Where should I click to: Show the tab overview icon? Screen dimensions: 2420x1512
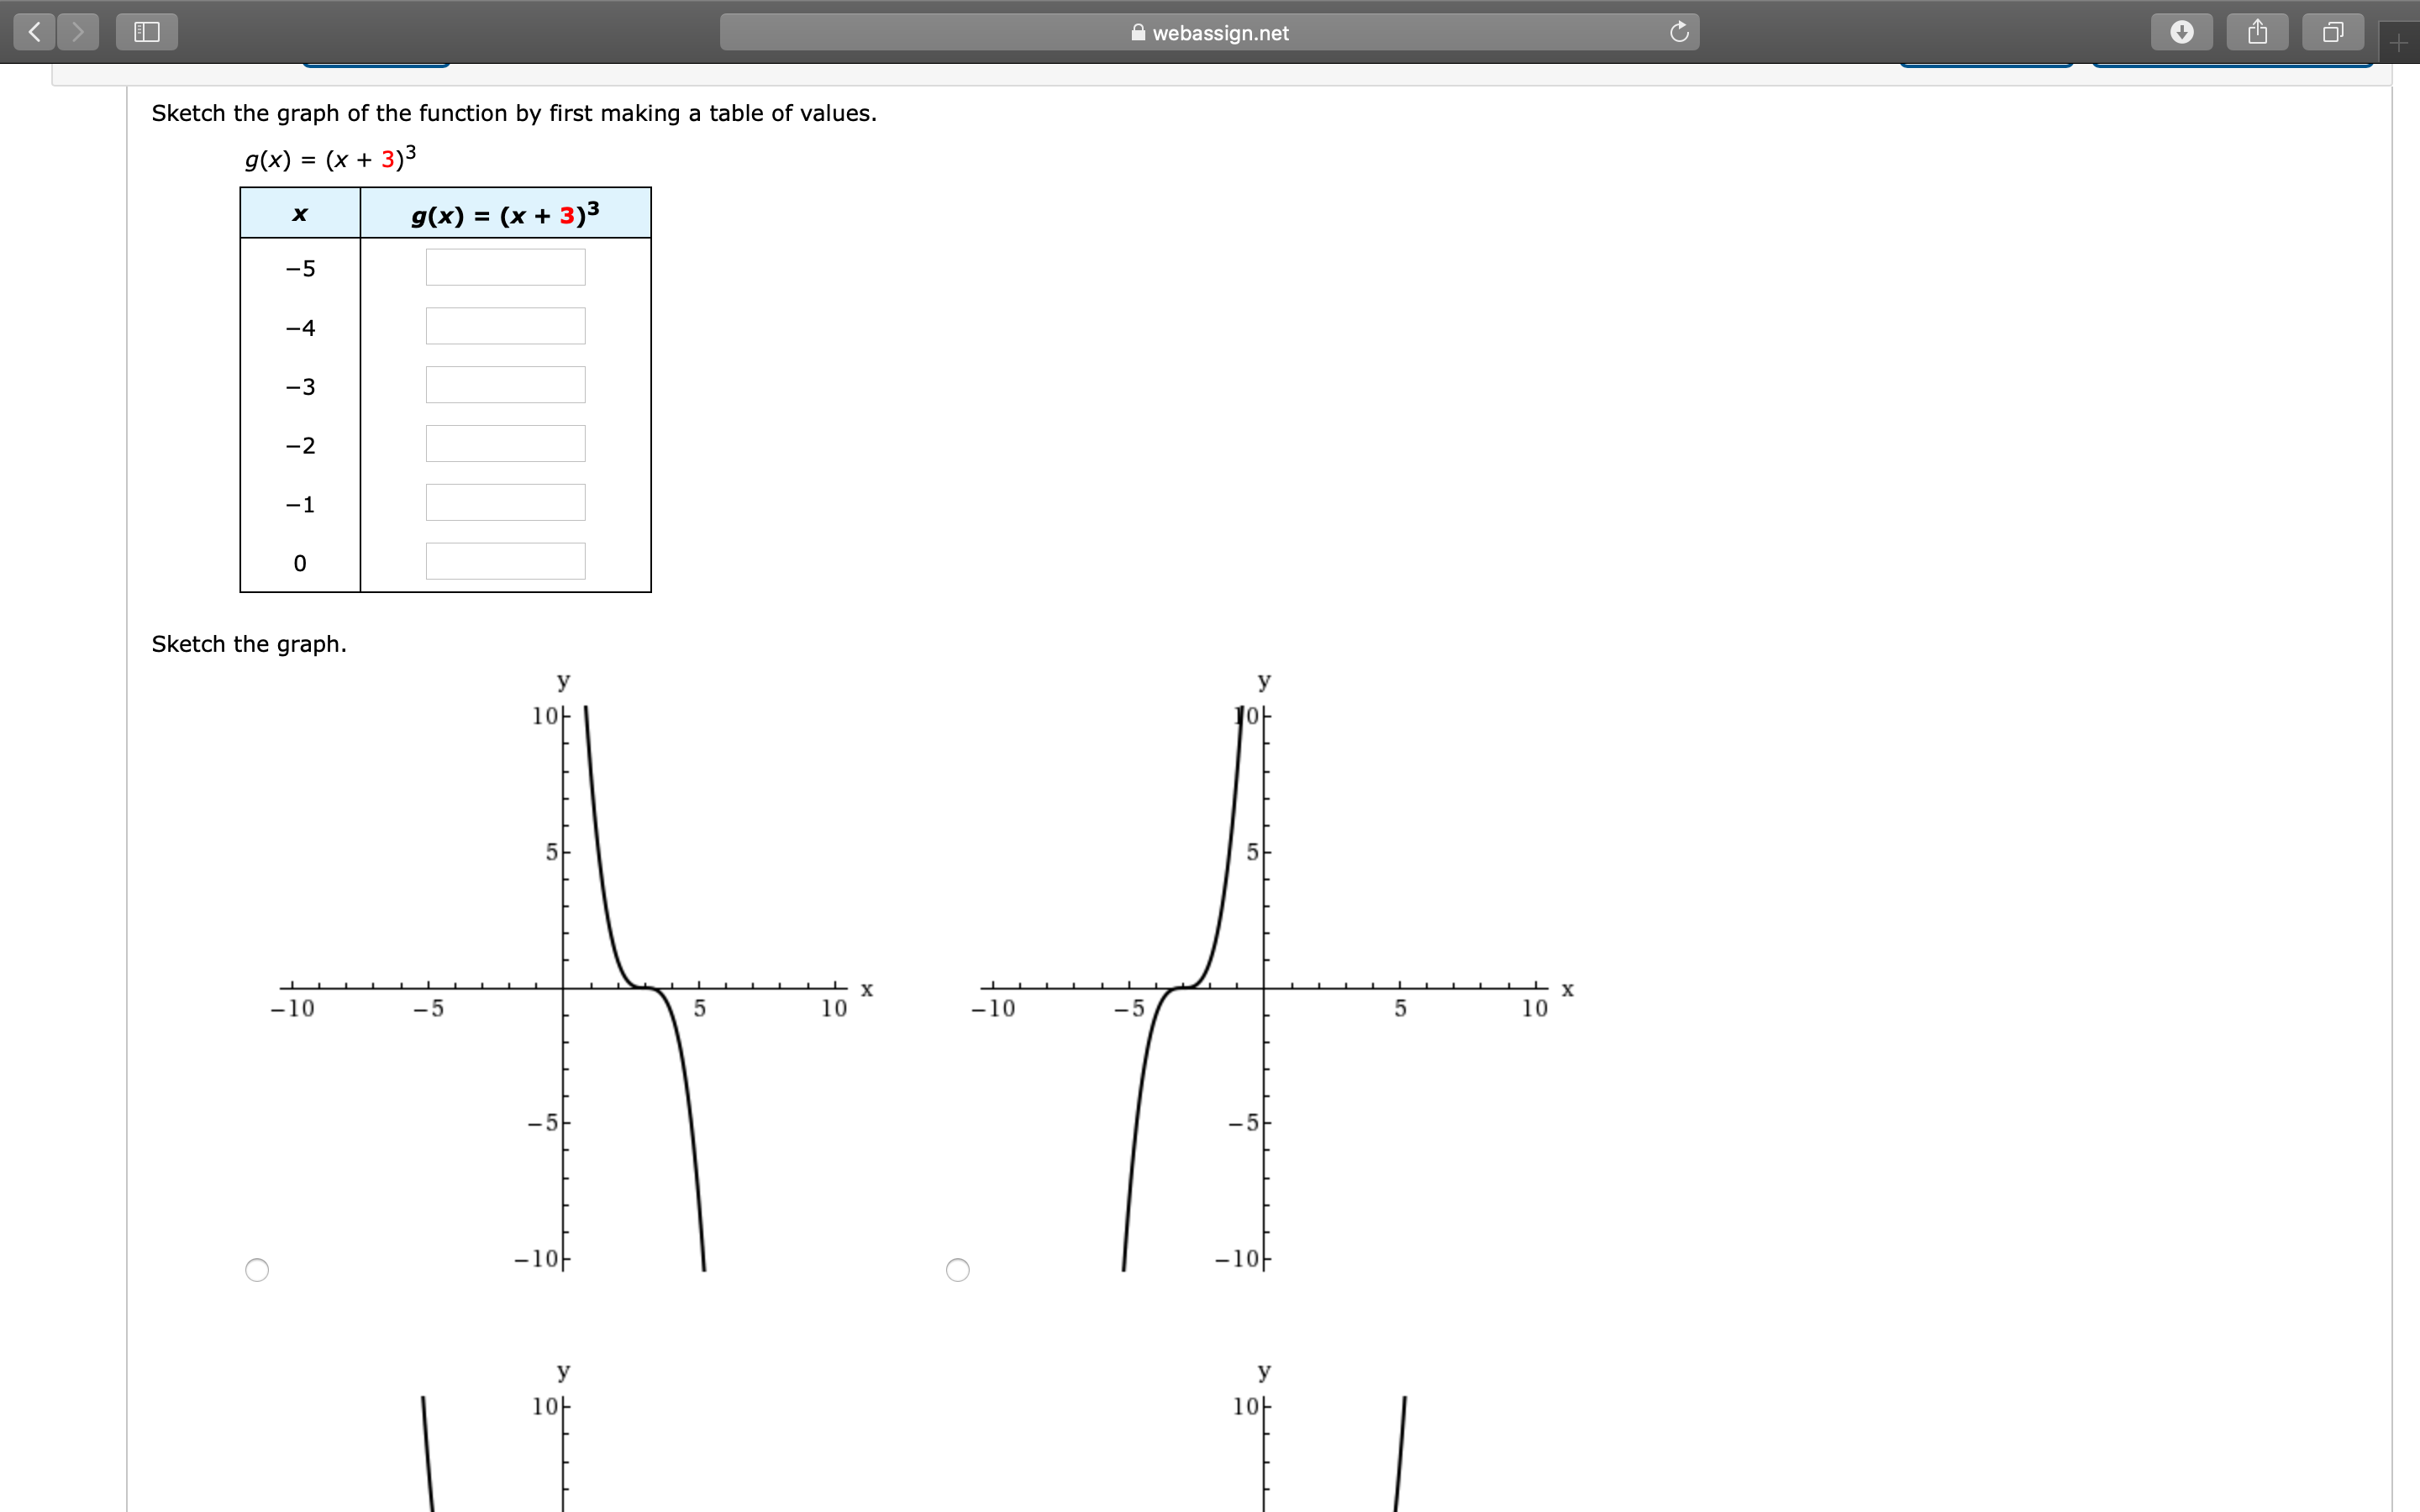(x=2333, y=32)
